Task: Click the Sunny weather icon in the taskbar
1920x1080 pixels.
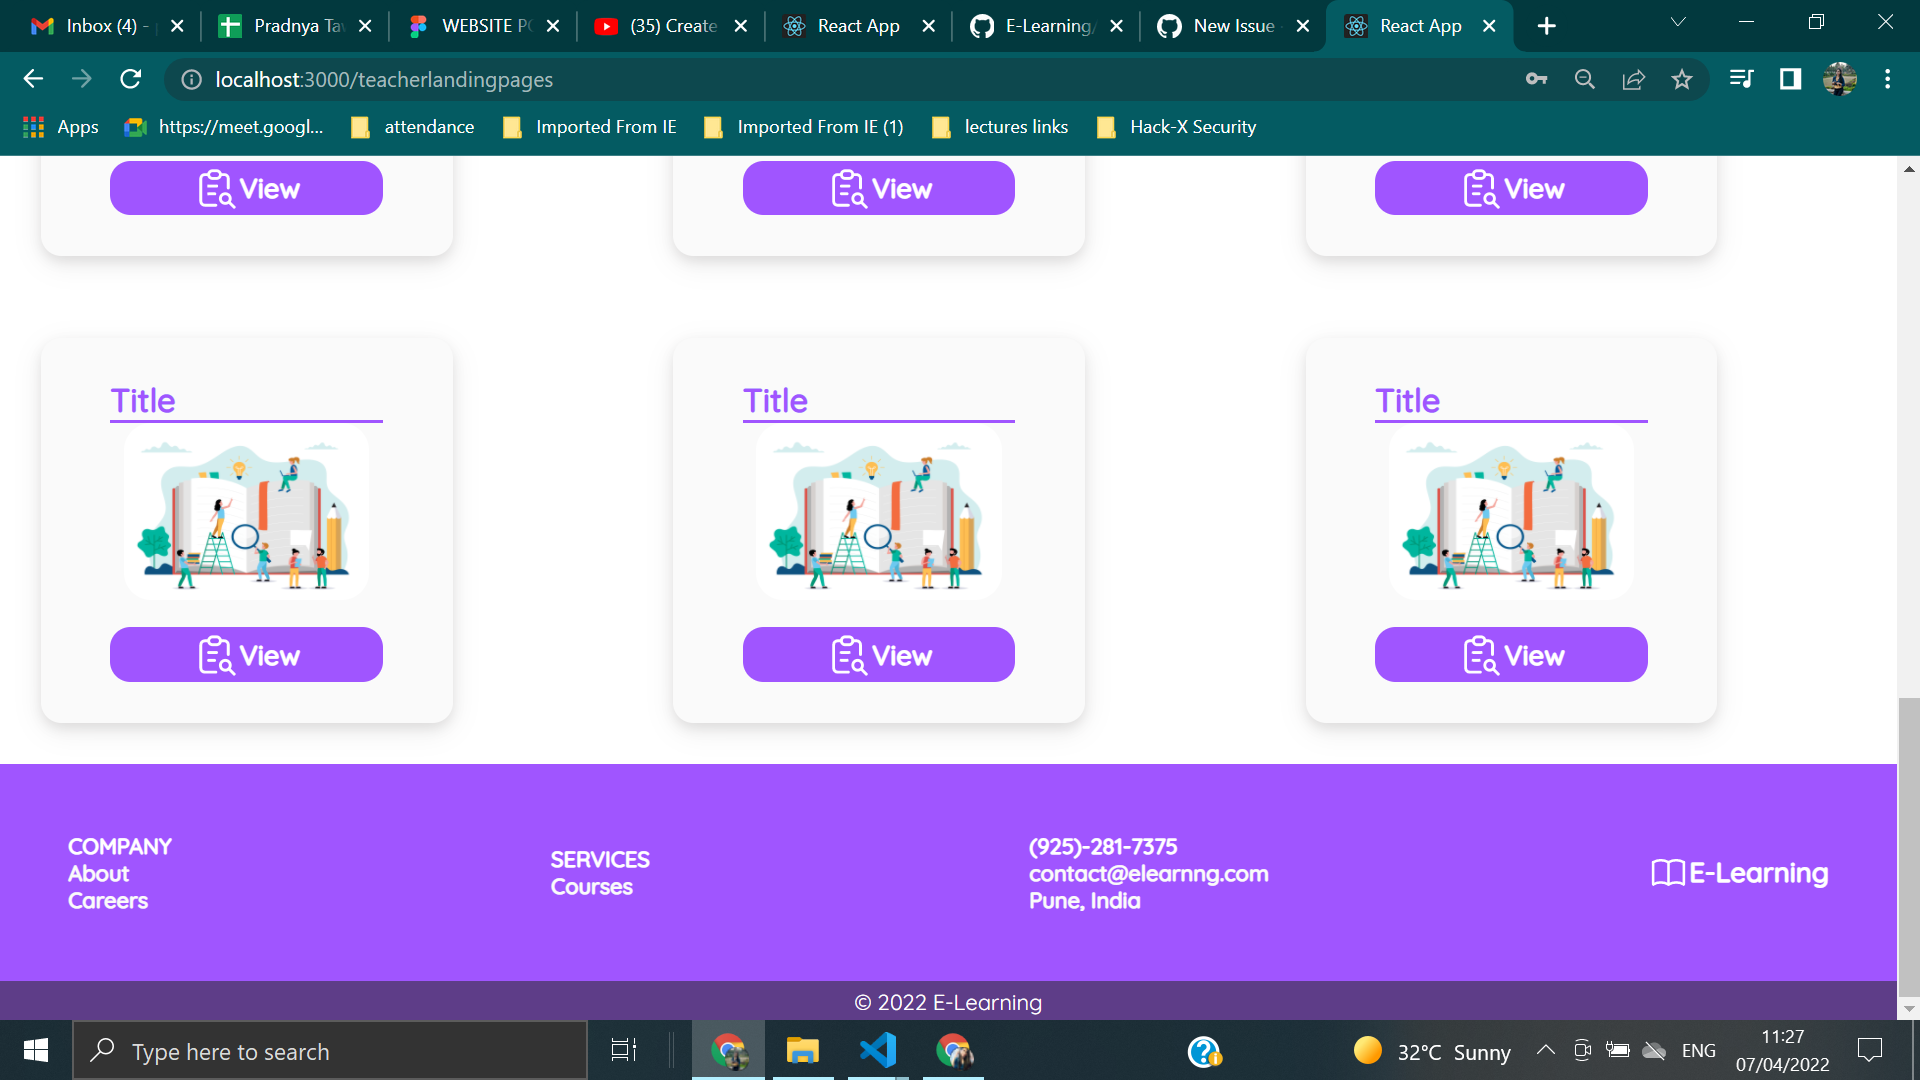Action: tap(1367, 1050)
